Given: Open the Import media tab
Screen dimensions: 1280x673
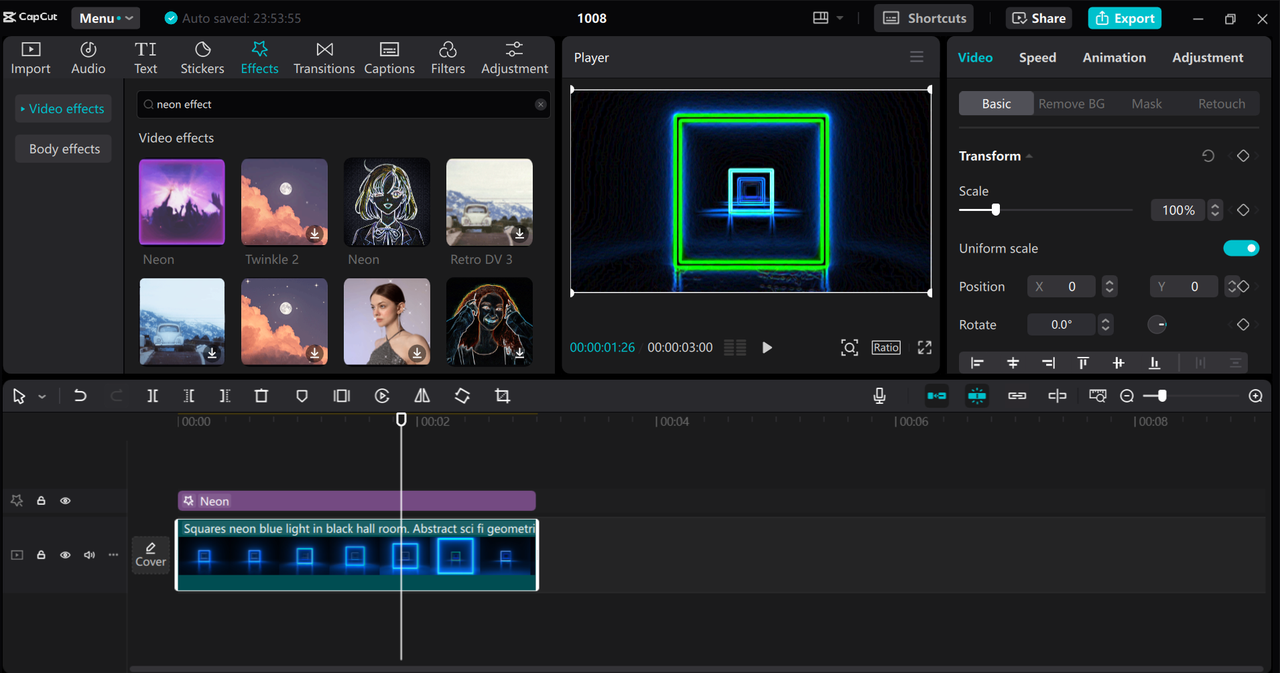Looking at the screenshot, I should pyautogui.click(x=30, y=58).
